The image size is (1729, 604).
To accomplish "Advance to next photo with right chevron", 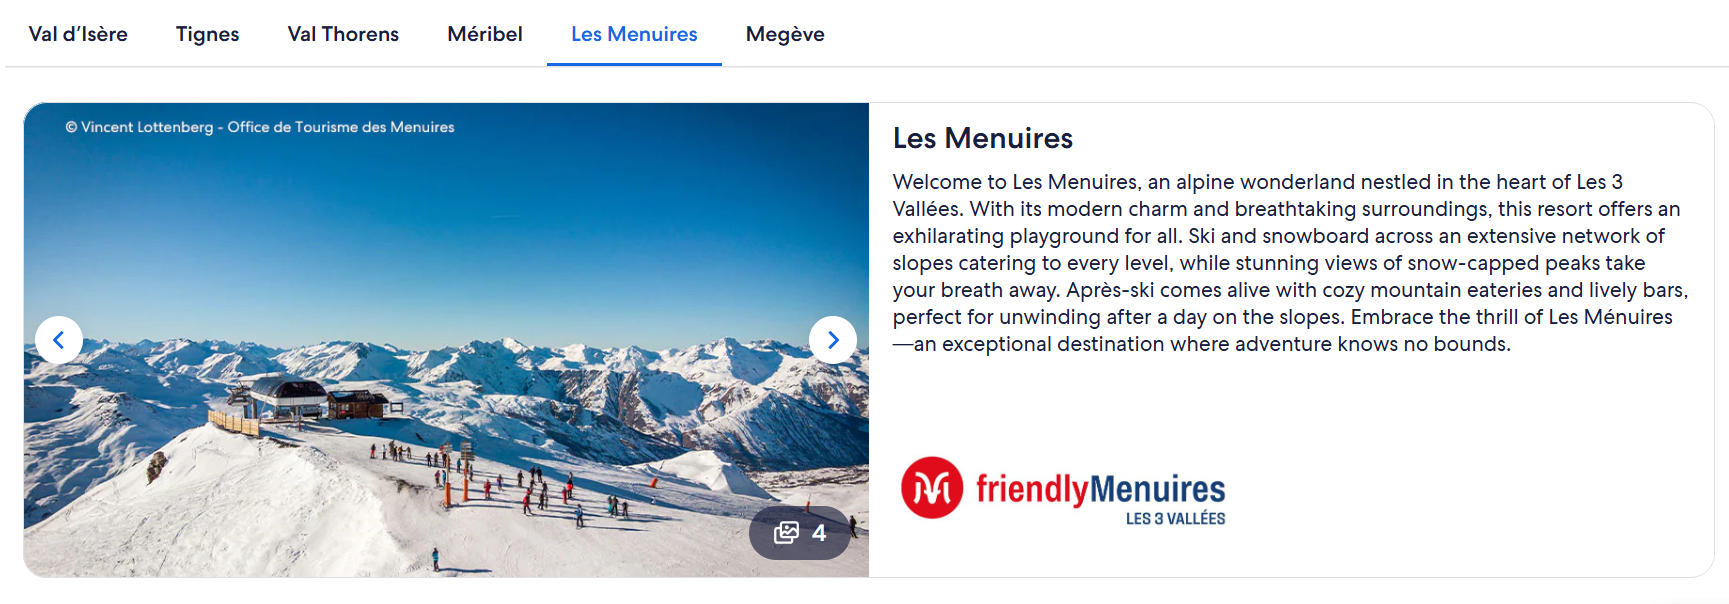I will click(x=832, y=340).
